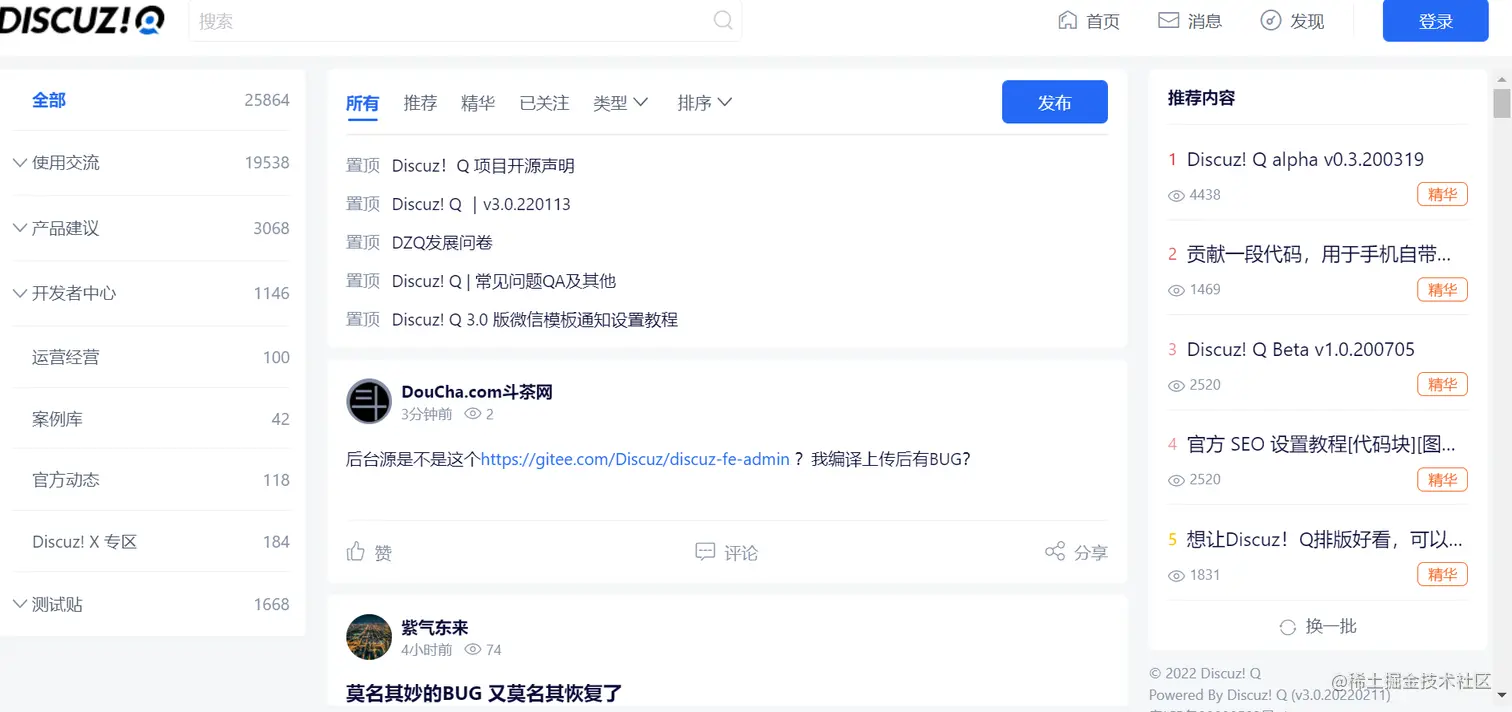Open the 首页 home icon

click(1068, 20)
